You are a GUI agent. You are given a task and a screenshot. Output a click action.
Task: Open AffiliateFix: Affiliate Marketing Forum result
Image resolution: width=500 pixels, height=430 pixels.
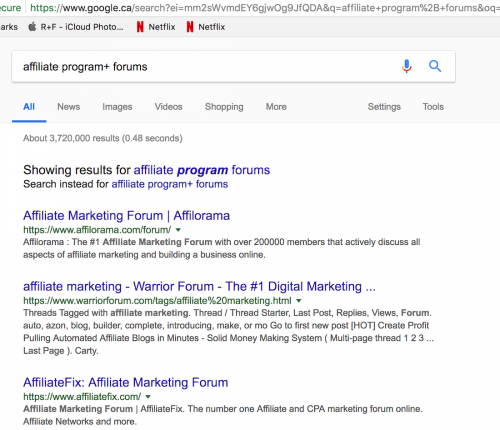click(x=126, y=383)
